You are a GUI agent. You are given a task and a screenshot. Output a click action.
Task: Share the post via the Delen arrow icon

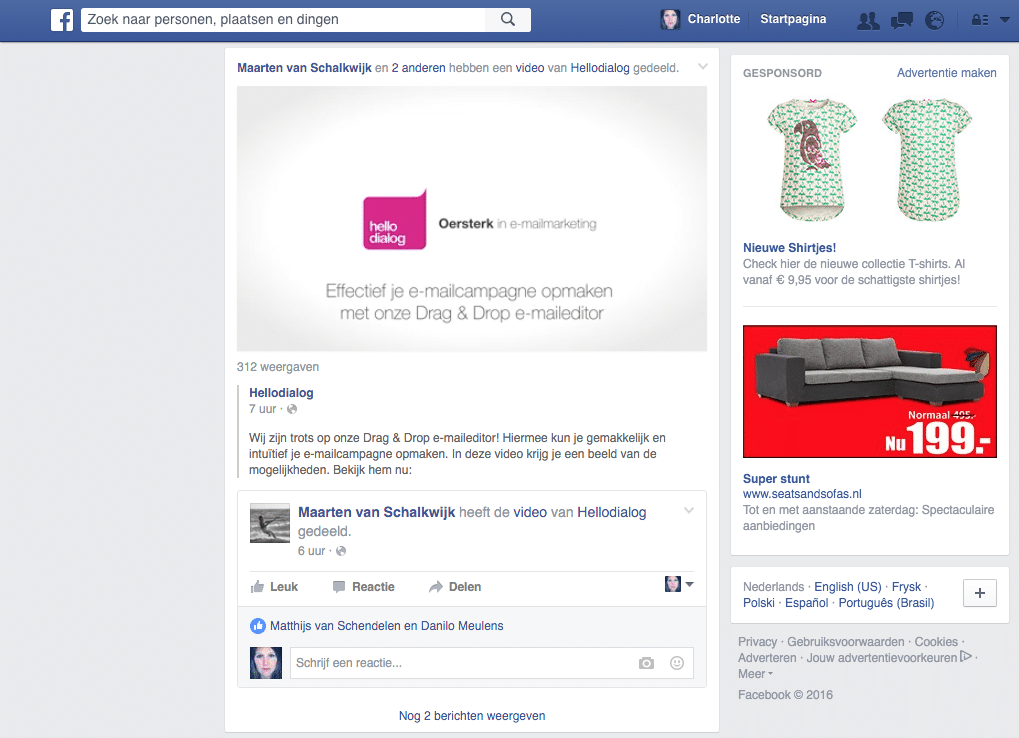[x=437, y=586]
